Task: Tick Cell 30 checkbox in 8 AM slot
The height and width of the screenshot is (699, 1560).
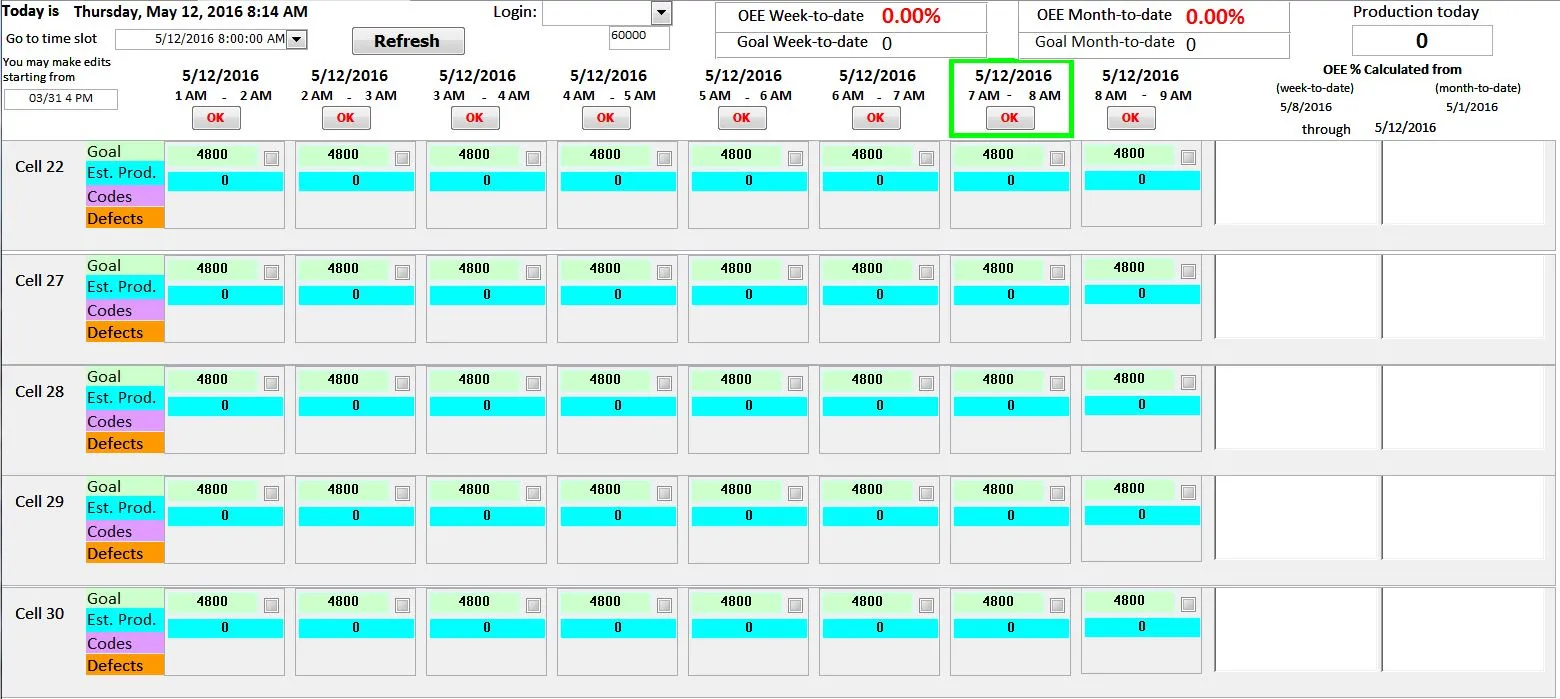Action: pyautogui.click(x=1188, y=604)
